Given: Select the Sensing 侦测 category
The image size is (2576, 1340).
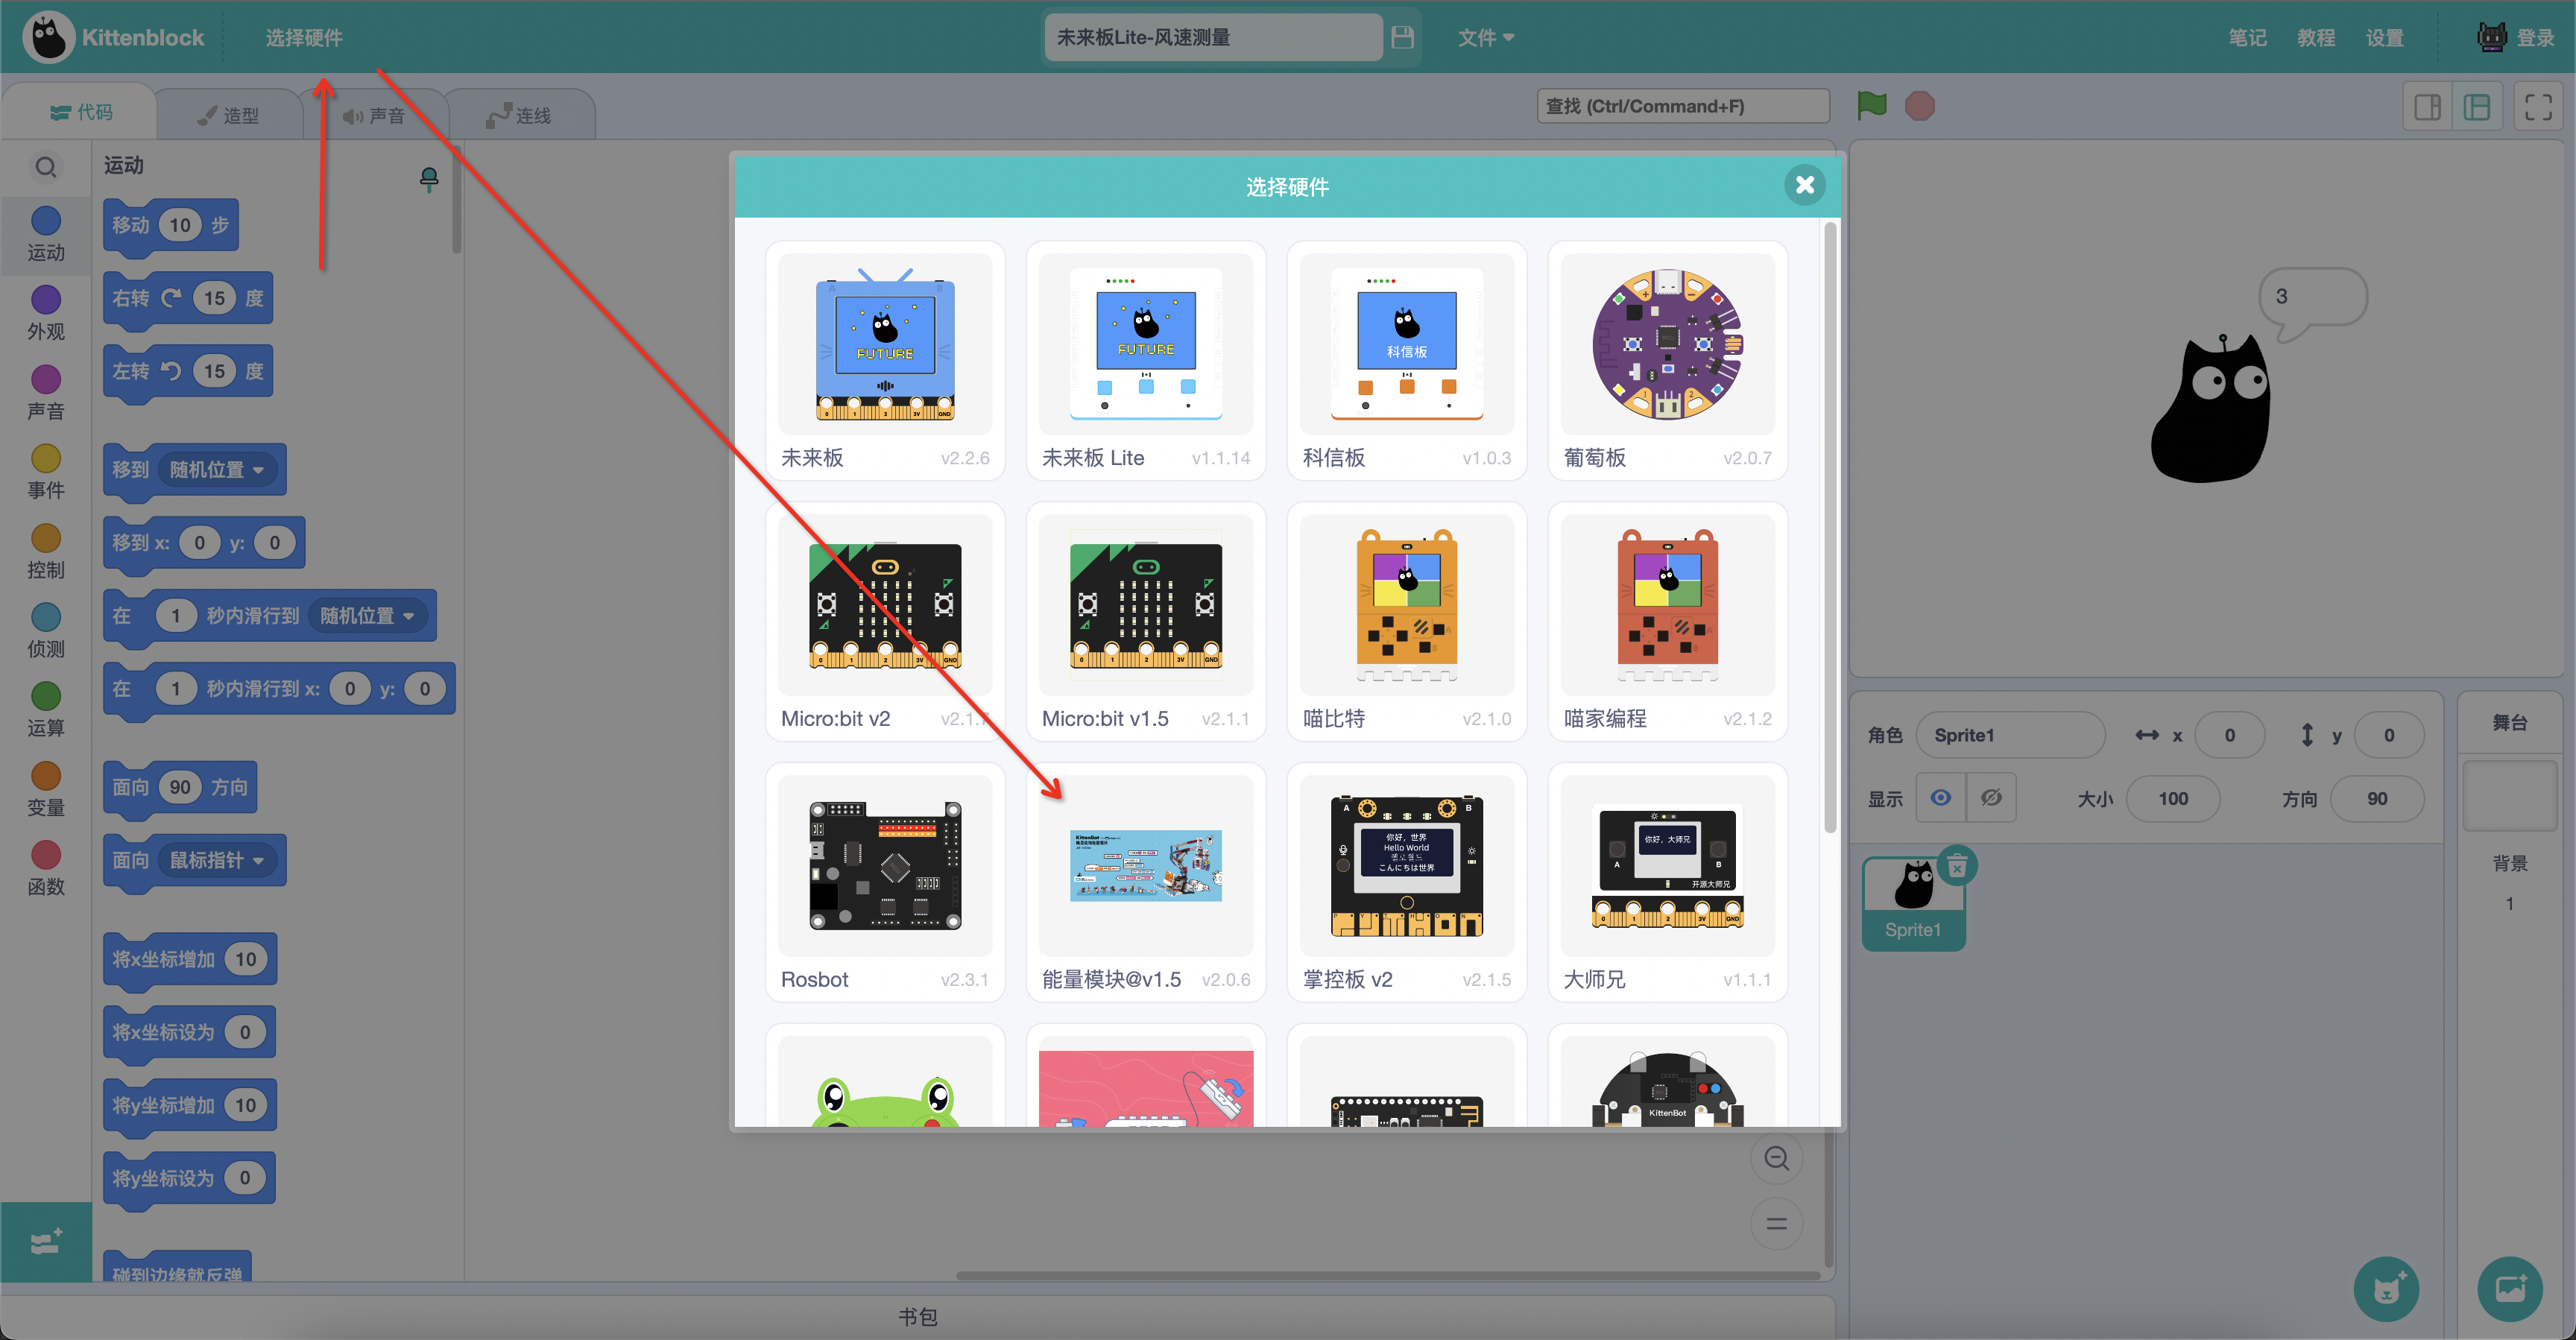Looking at the screenshot, I should tap(46, 630).
